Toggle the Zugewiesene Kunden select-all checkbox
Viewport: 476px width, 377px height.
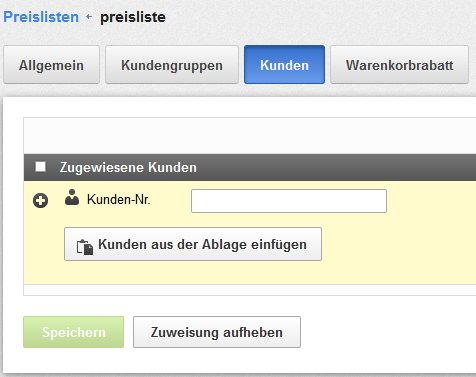tap(41, 166)
